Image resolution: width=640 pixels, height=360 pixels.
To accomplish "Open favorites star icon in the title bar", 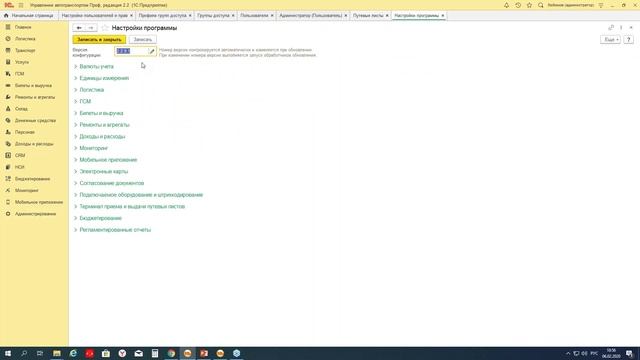I will (x=529, y=5).
